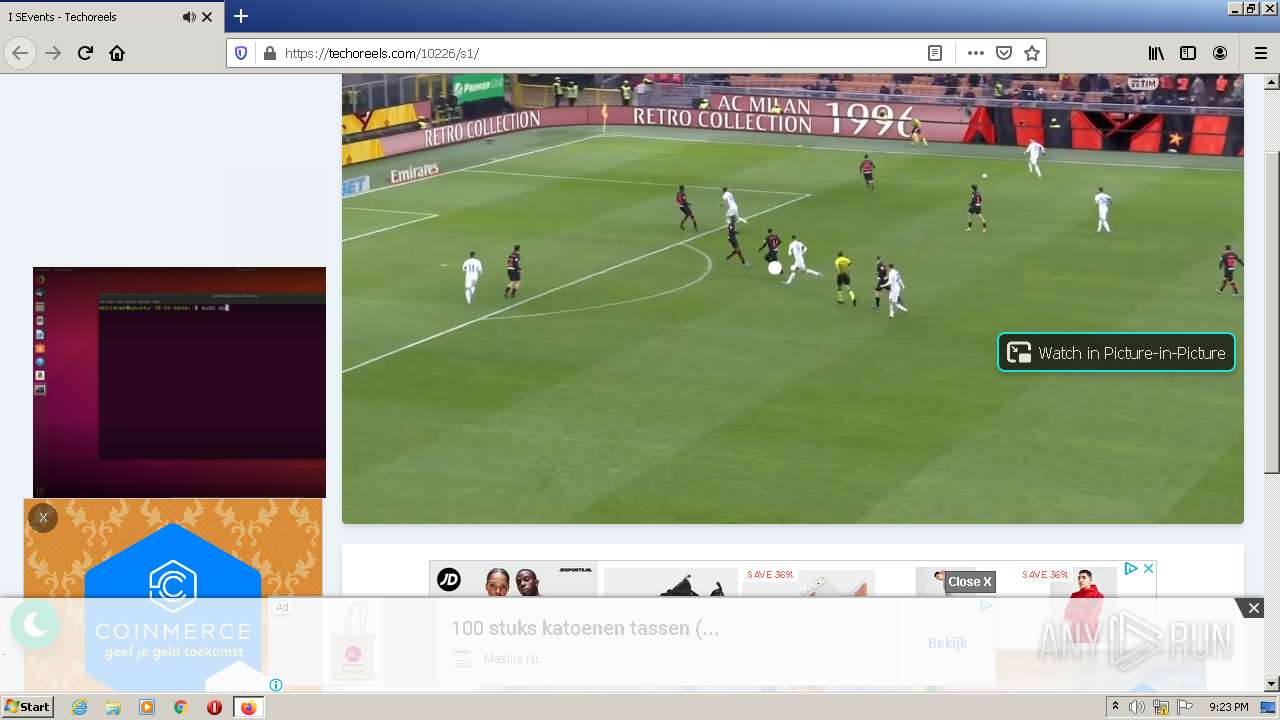The width and height of the screenshot is (1280, 720).
Task: Bookmark this page with star
Action: (1032, 53)
